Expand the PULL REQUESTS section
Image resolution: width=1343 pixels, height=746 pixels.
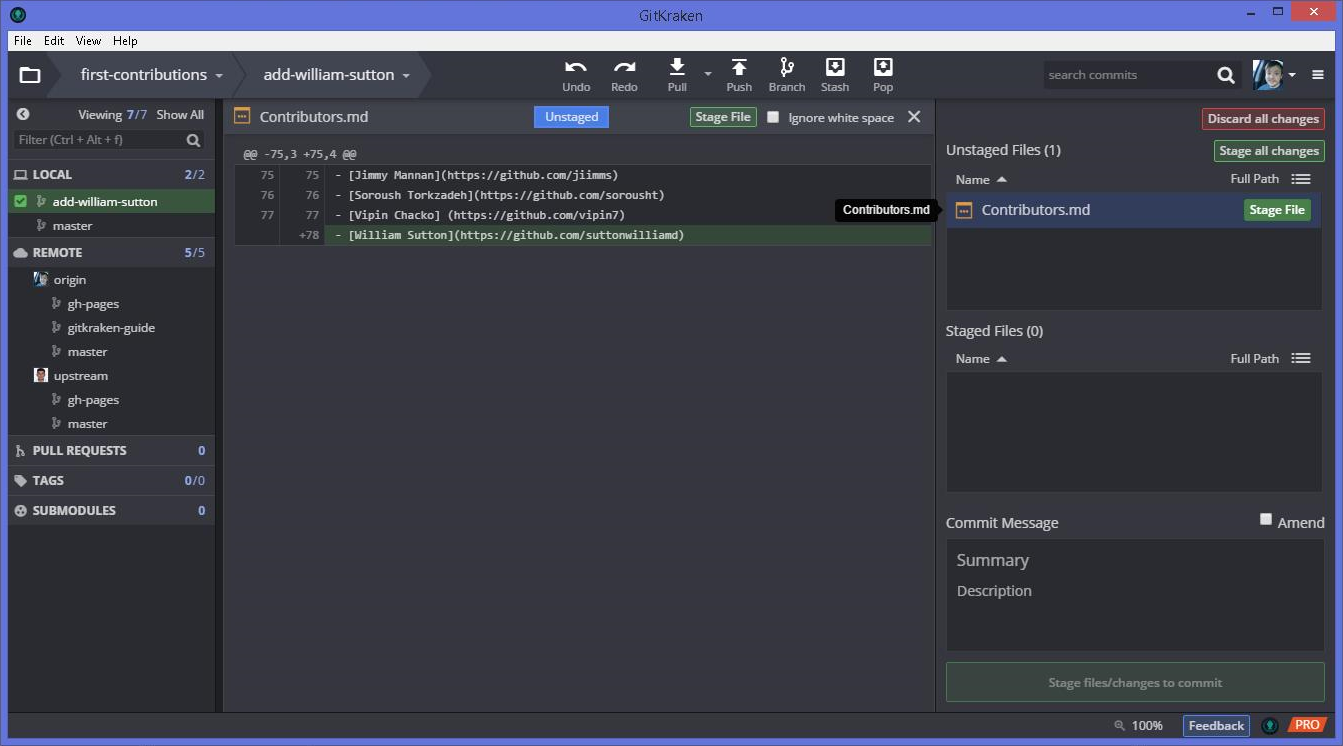pos(111,451)
